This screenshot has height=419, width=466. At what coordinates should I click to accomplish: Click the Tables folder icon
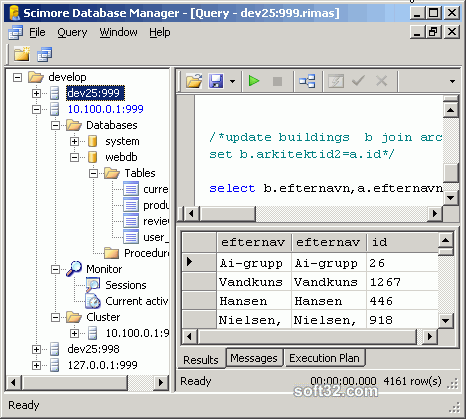(x=112, y=173)
